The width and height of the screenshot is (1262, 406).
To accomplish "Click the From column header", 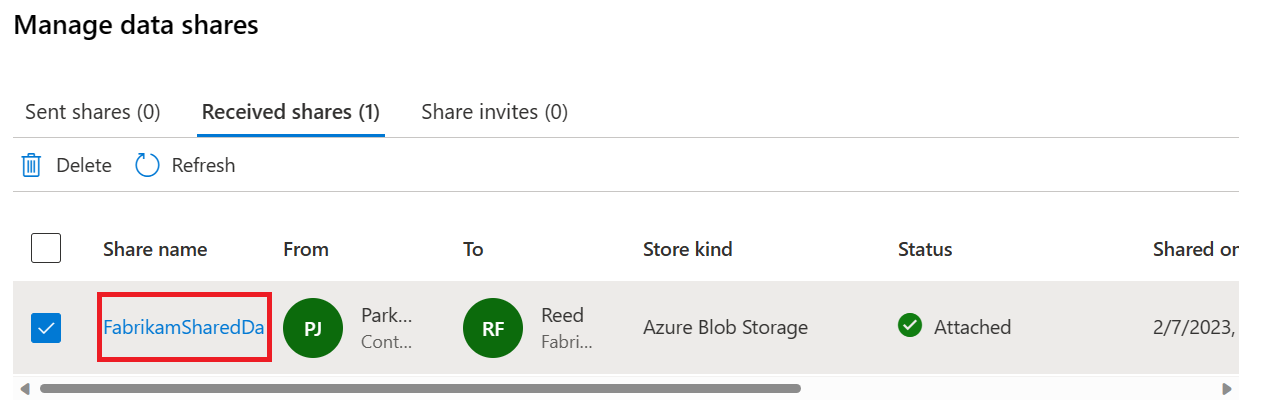I will tap(306, 249).
